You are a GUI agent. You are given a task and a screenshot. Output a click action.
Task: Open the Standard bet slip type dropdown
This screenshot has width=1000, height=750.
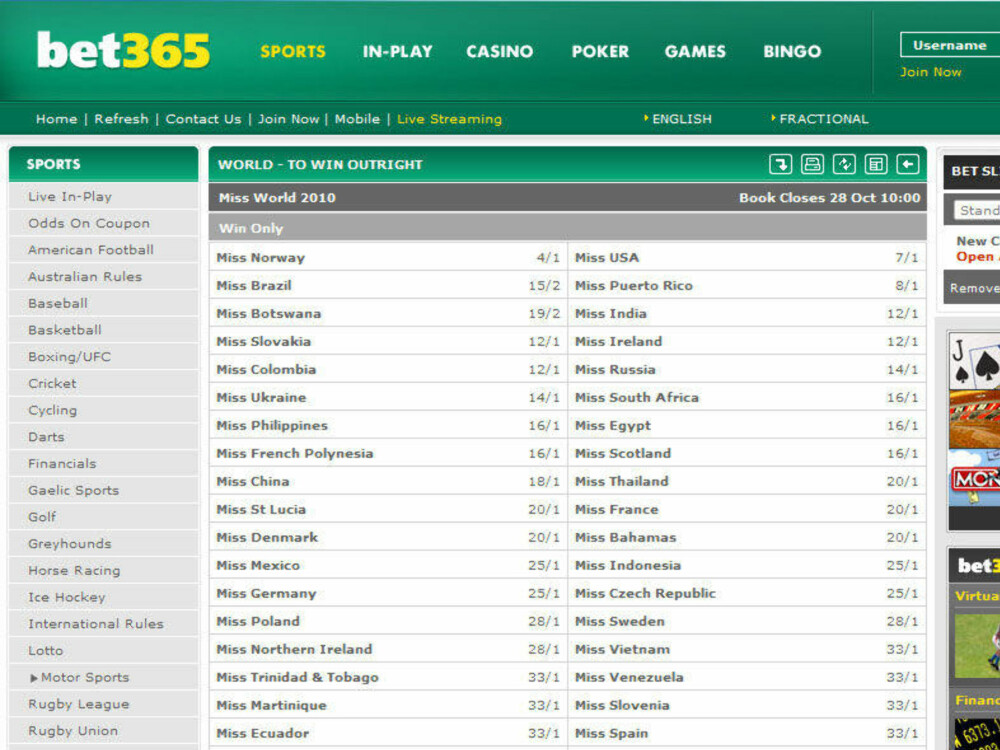pos(976,210)
